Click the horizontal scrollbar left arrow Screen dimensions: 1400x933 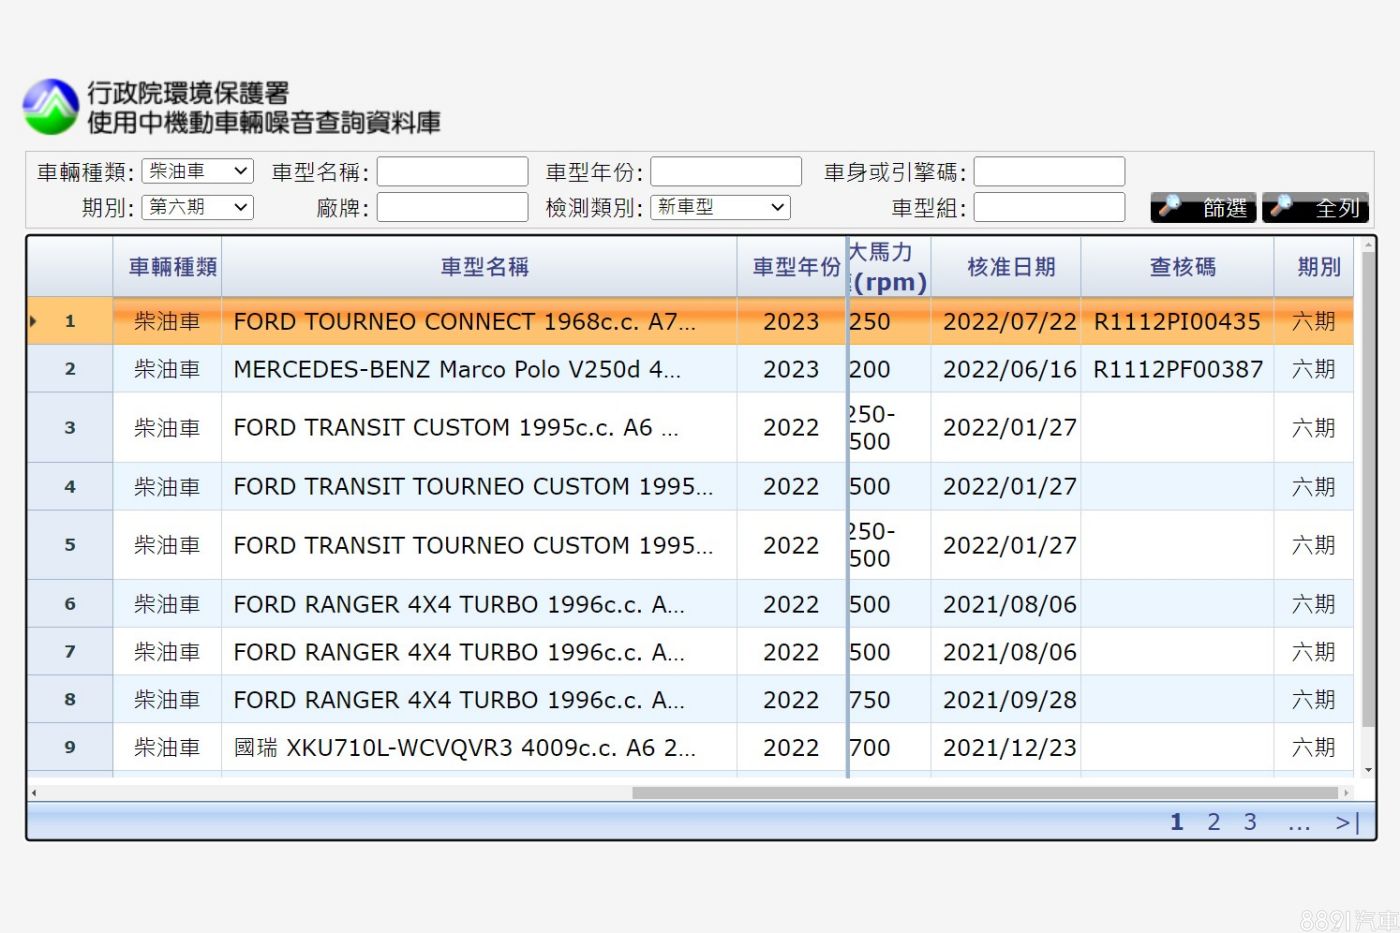tap(34, 793)
